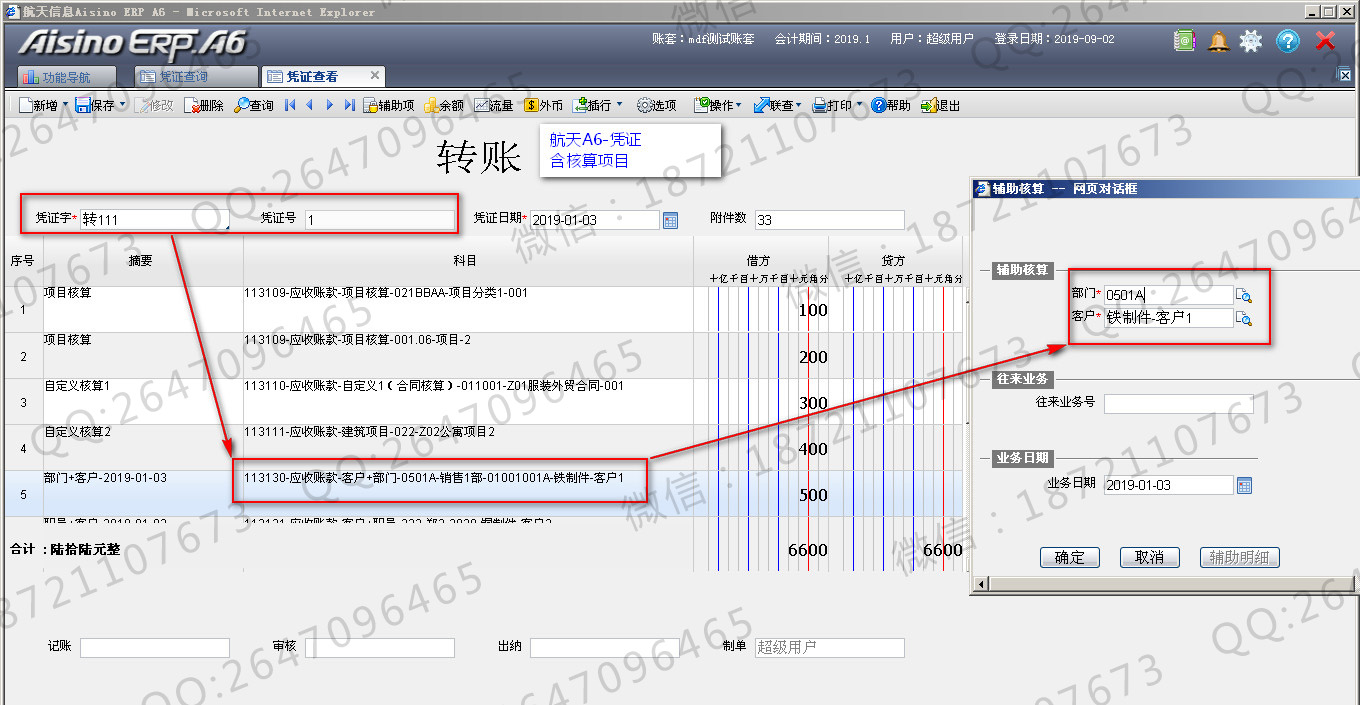Go to the next voucher record
Image resolution: width=1360 pixels, height=705 pixels.
tap(329, 105)
